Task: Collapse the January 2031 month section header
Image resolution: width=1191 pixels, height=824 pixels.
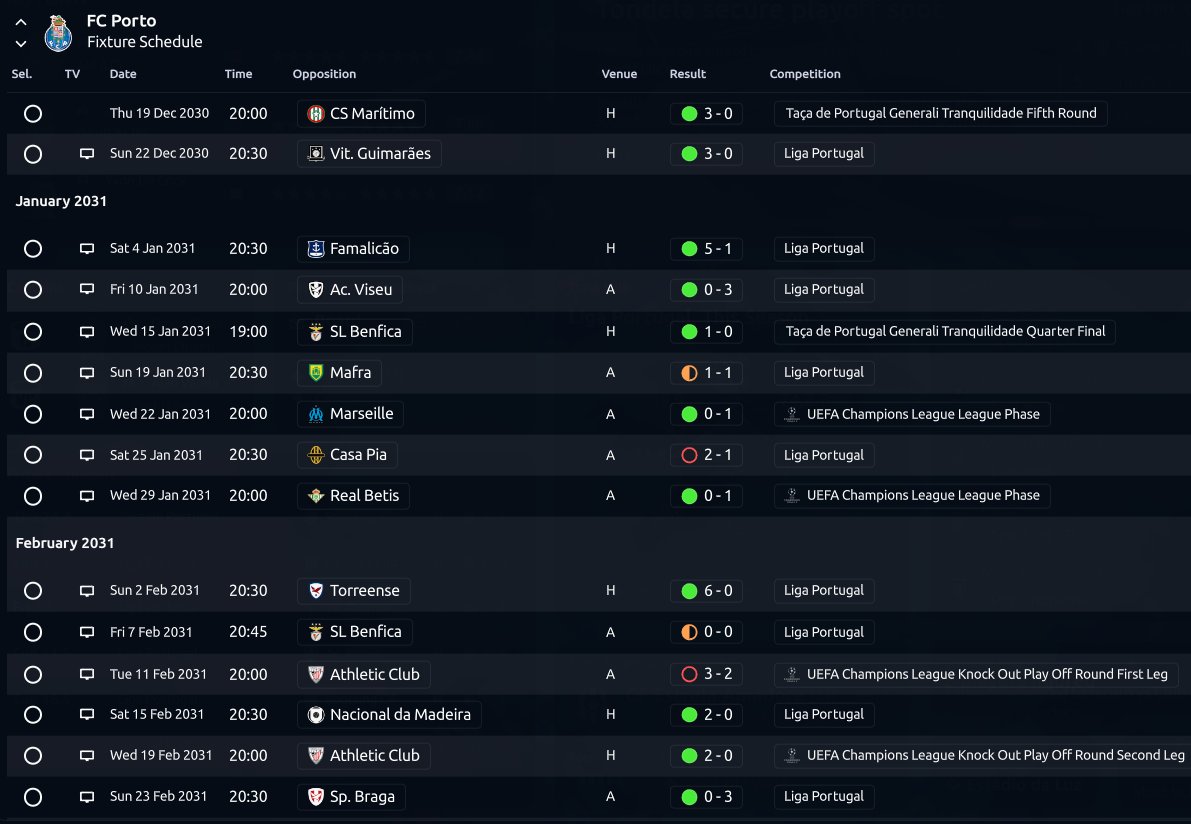Action: click(x=62, y=201)
